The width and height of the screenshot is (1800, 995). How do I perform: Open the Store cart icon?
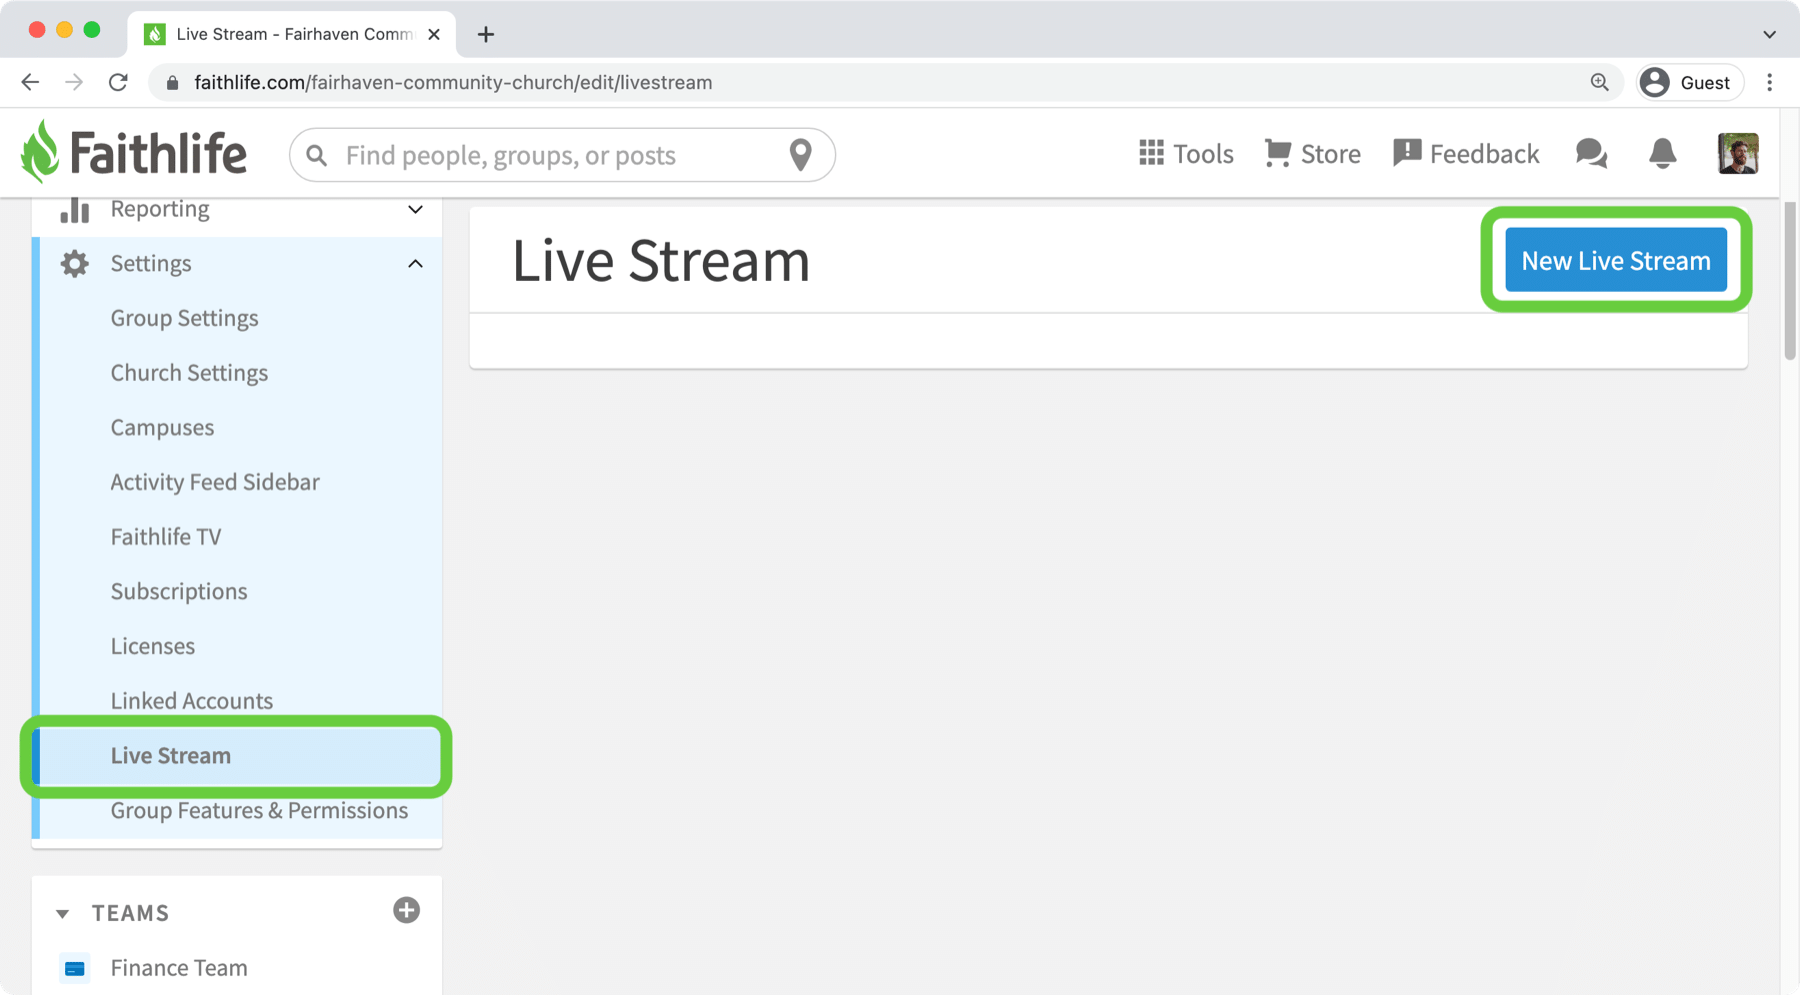[1277, 153]
